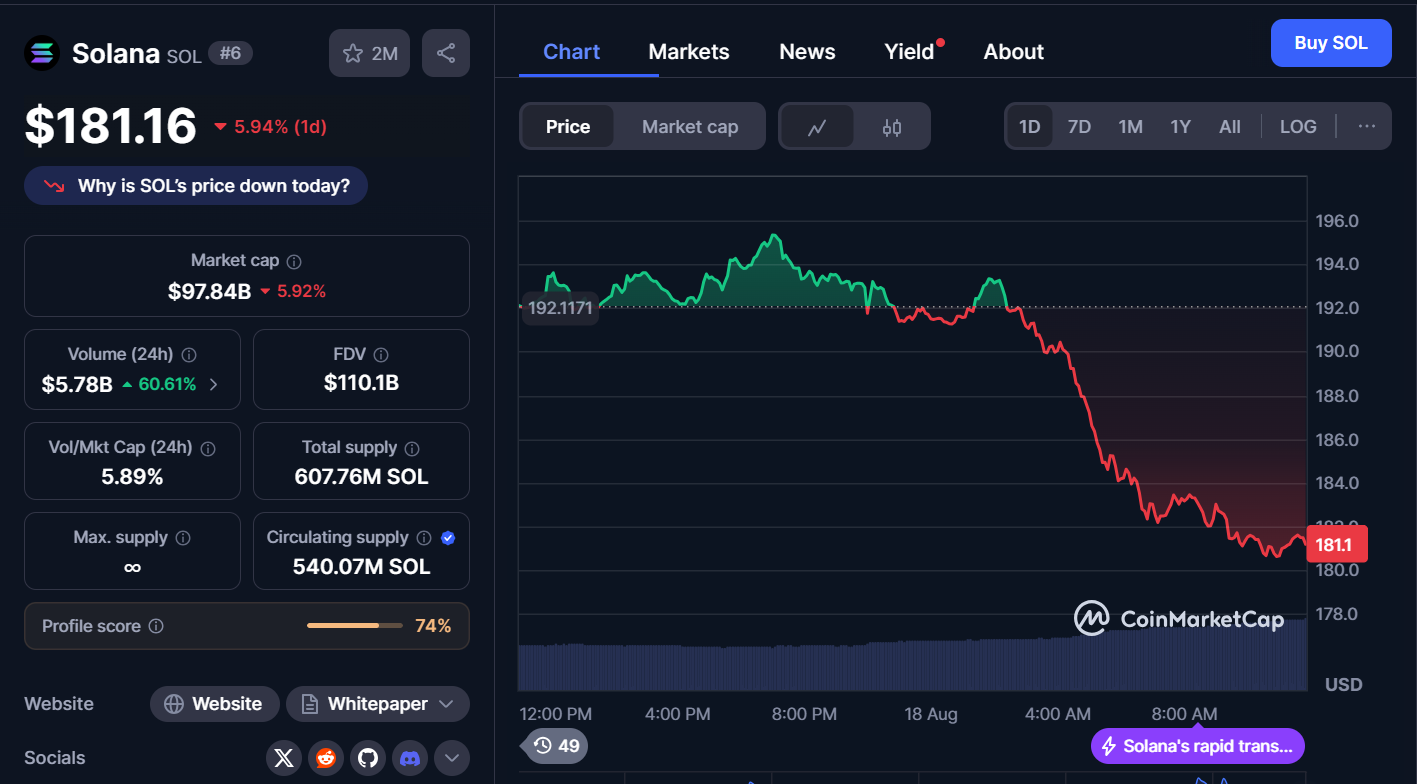This screenshot has height=784, width=1417.
Task: Click the 540.07M SOL circulating supply value
Action: 361,567
